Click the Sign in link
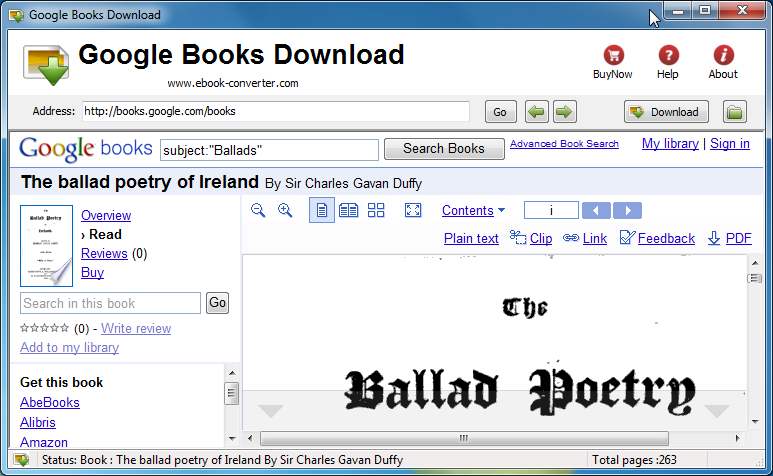773x476 pixels. point(730,144)
